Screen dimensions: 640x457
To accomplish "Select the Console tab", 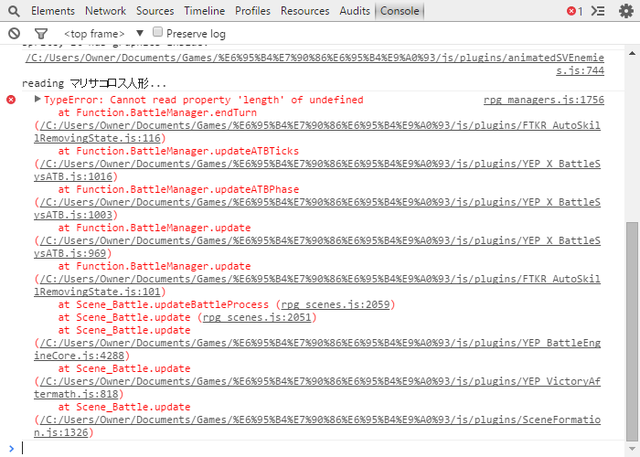I will (x=400, y=11).
